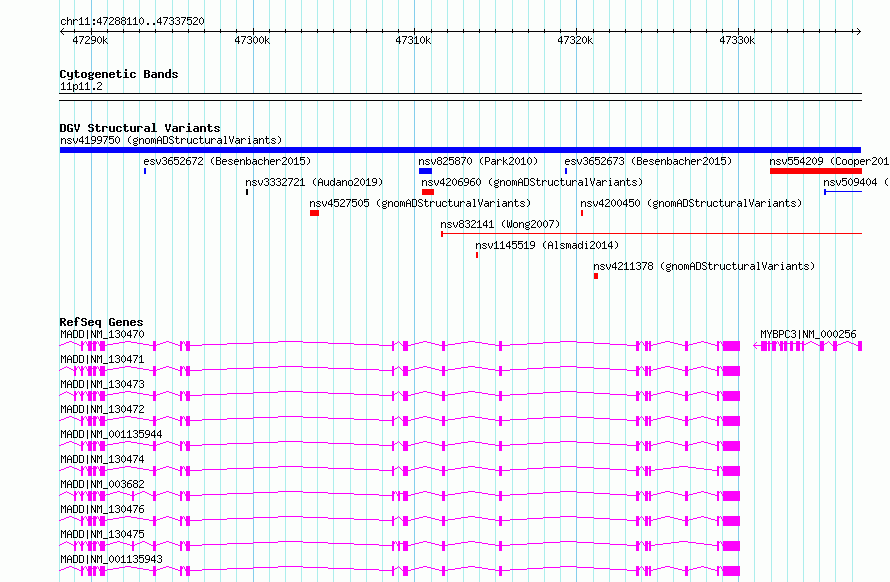Click the 47290k ruler tick label
The height and width of the screenshot is (582, 890).
[90, 40]
